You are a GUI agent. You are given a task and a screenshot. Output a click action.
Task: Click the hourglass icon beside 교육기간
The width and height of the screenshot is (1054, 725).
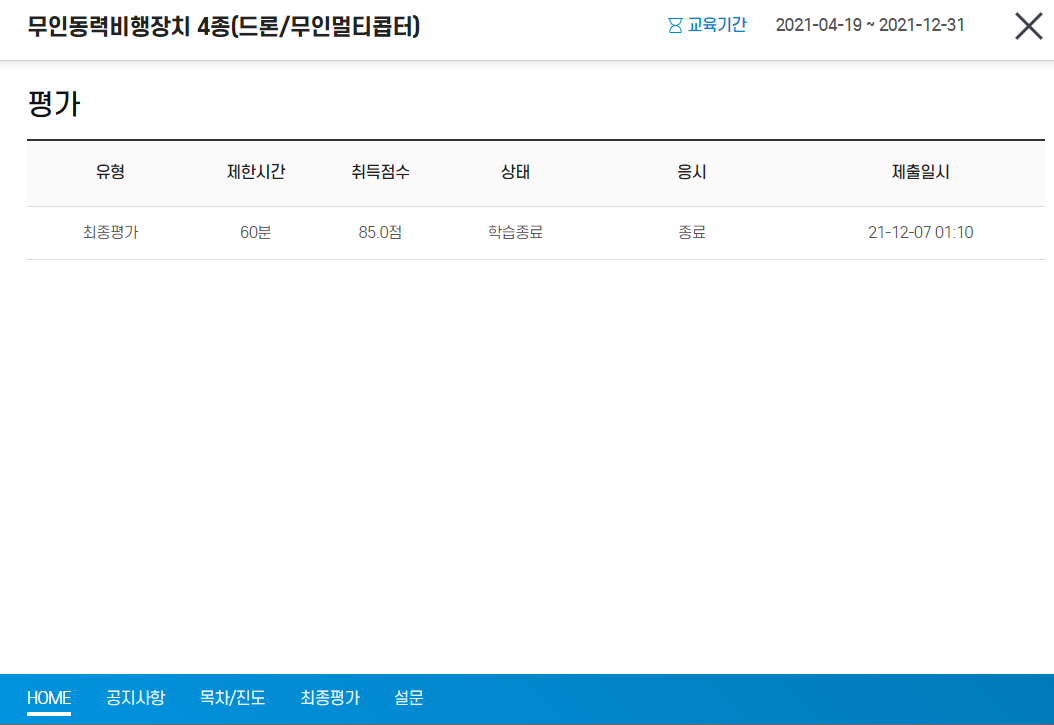[675, 26]
